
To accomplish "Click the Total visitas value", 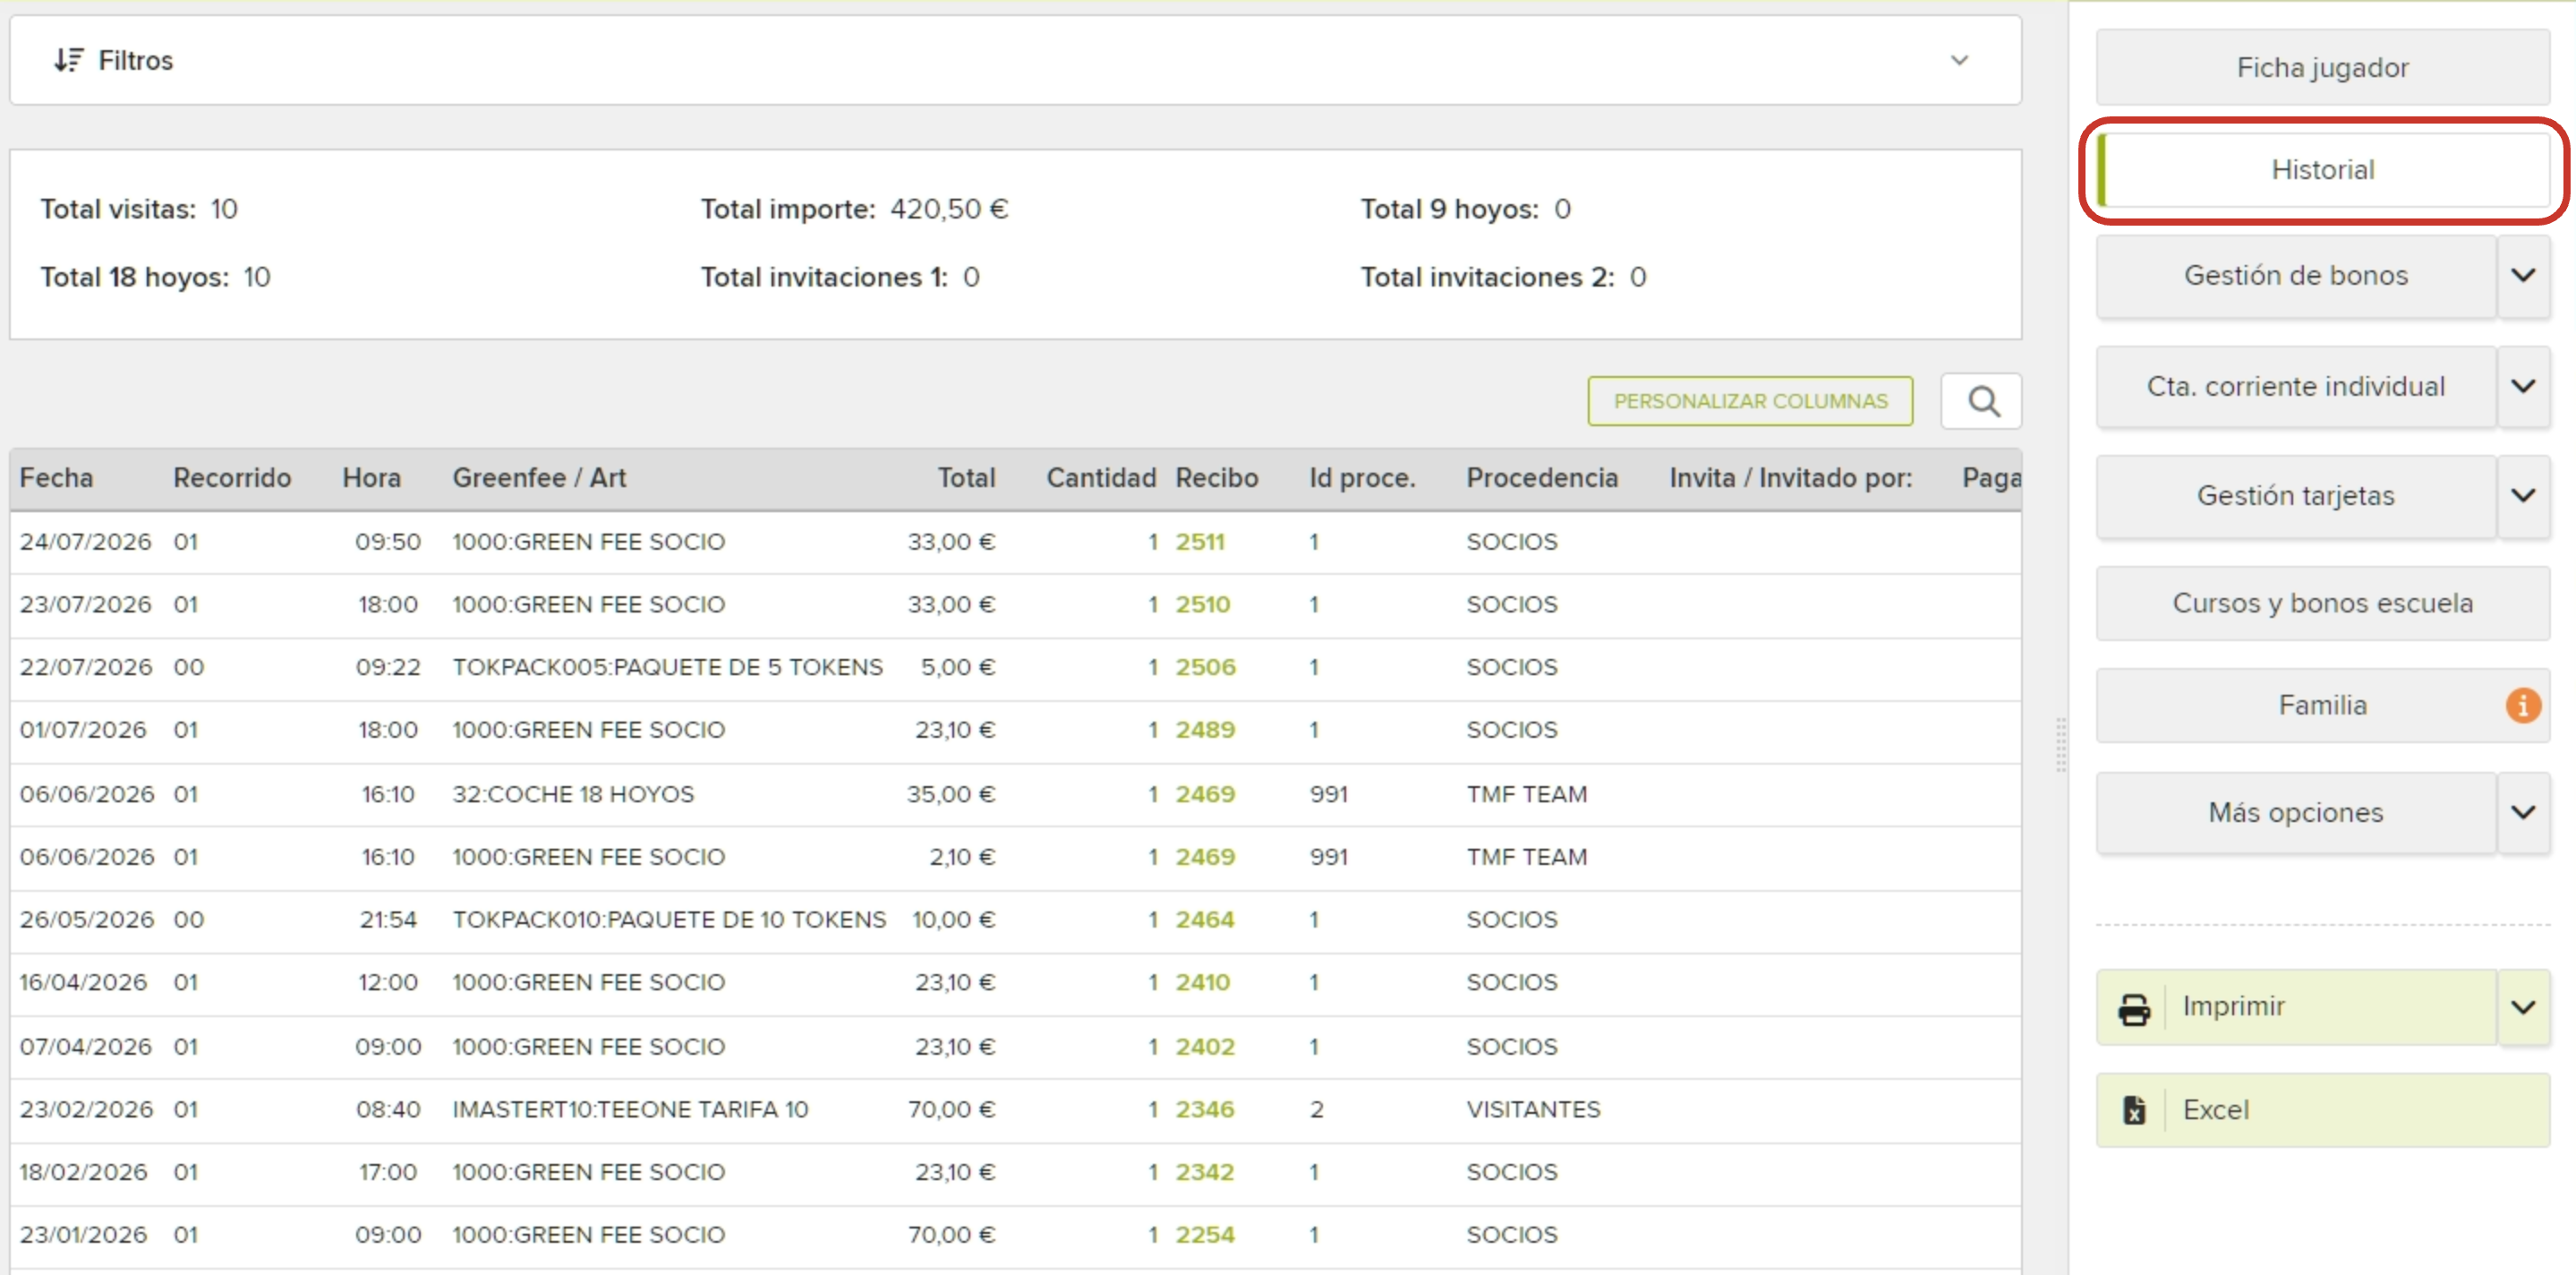I will [x=224, y=209].
